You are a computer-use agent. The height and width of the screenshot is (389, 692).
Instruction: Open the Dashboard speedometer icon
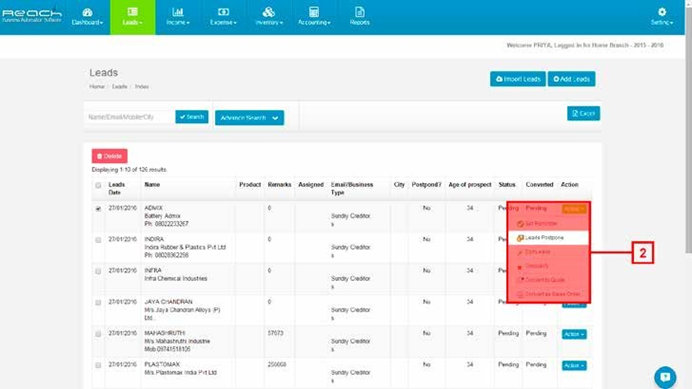[87, 12]
